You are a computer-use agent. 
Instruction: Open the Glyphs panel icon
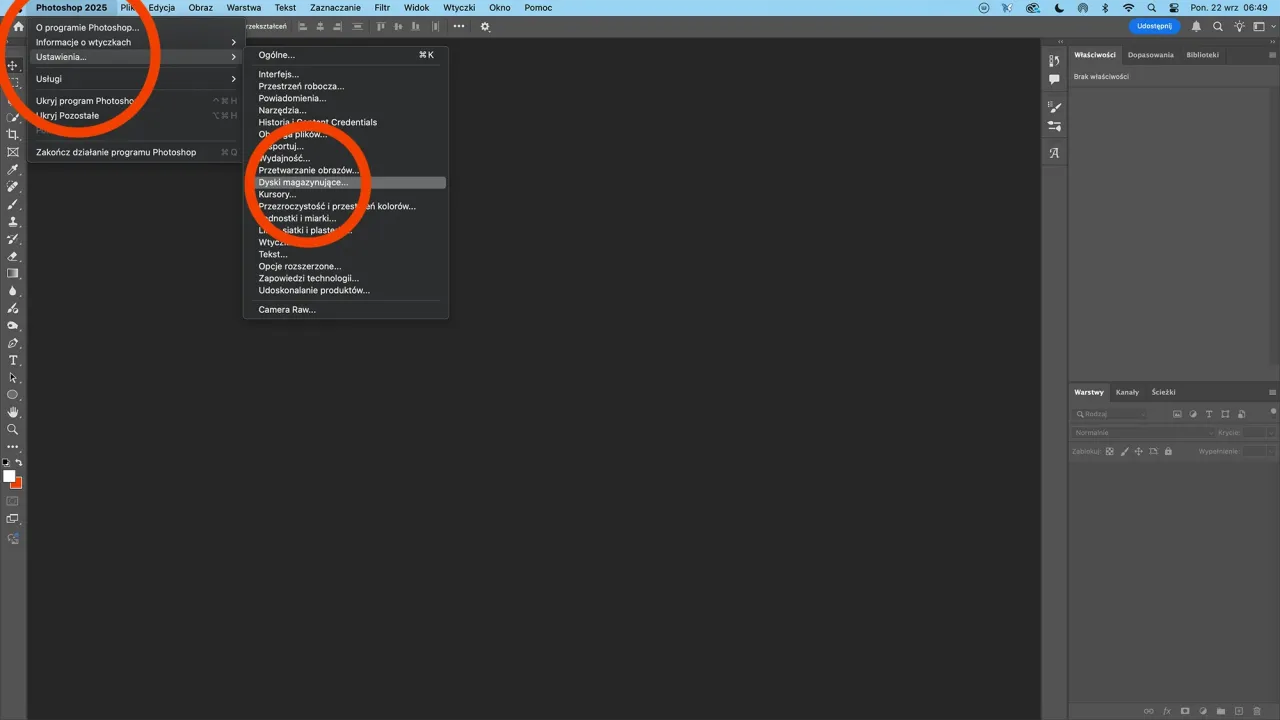pyautogui.click(x=1054, y=153)
